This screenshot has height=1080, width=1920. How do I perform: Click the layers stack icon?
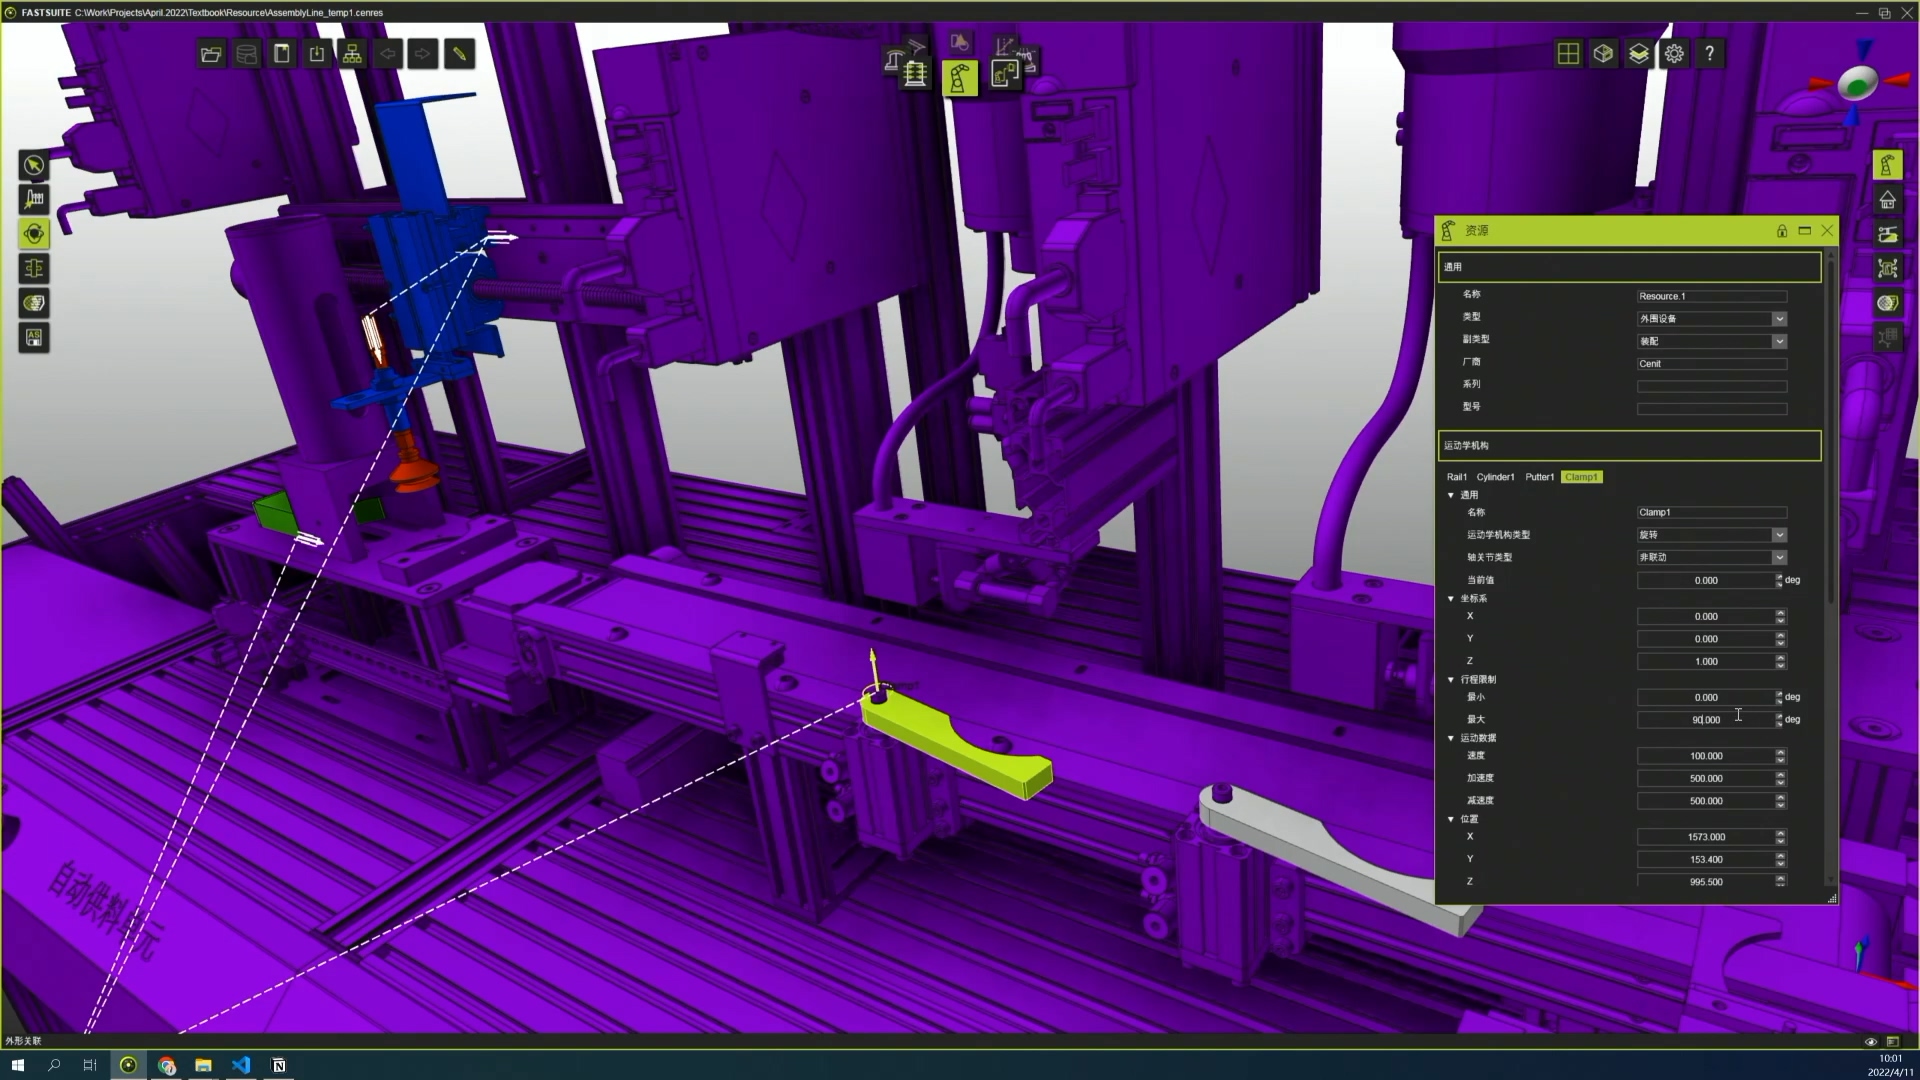click(x=1639, y=54)
